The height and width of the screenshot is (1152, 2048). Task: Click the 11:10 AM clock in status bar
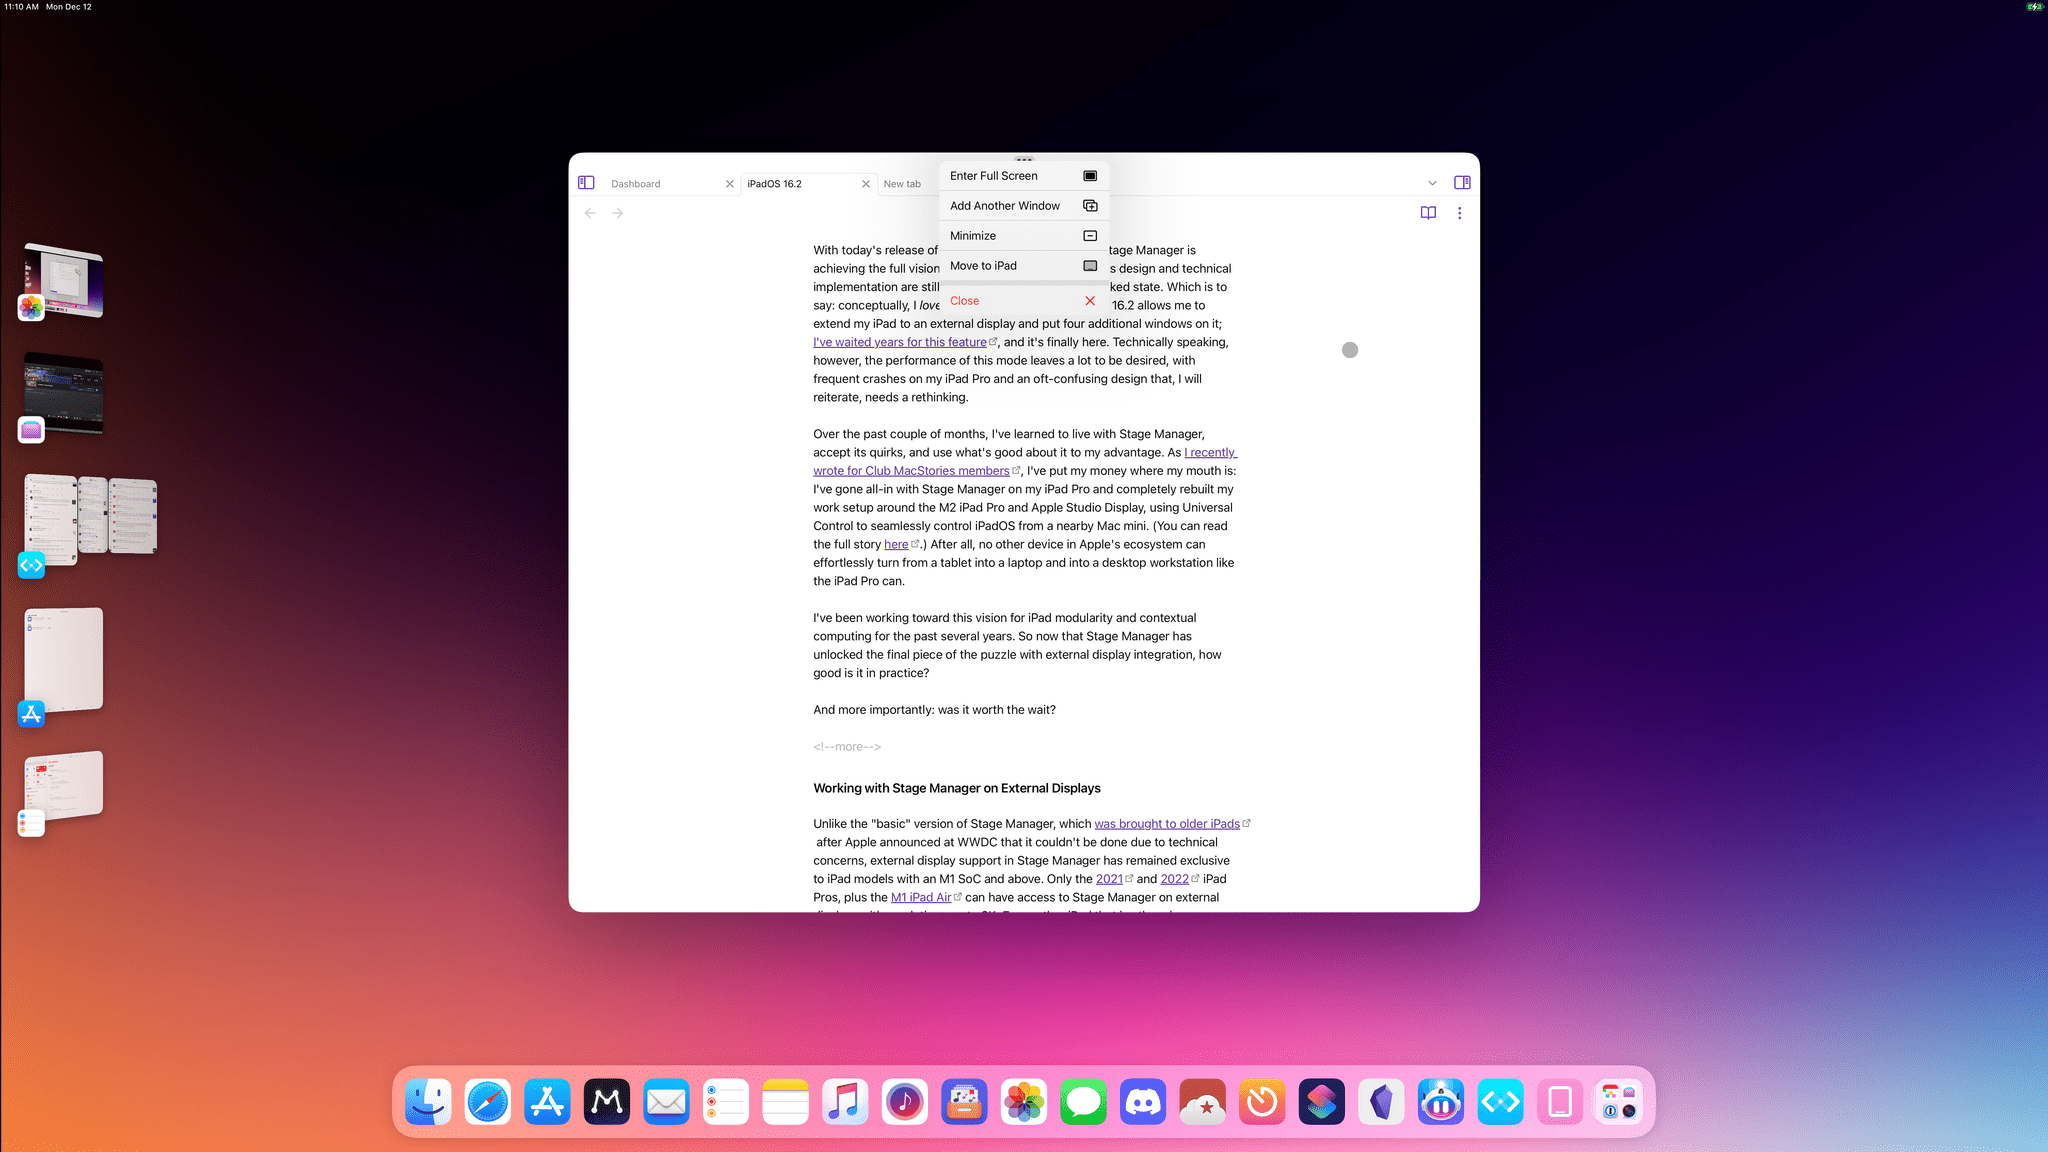tap(22, 7)
